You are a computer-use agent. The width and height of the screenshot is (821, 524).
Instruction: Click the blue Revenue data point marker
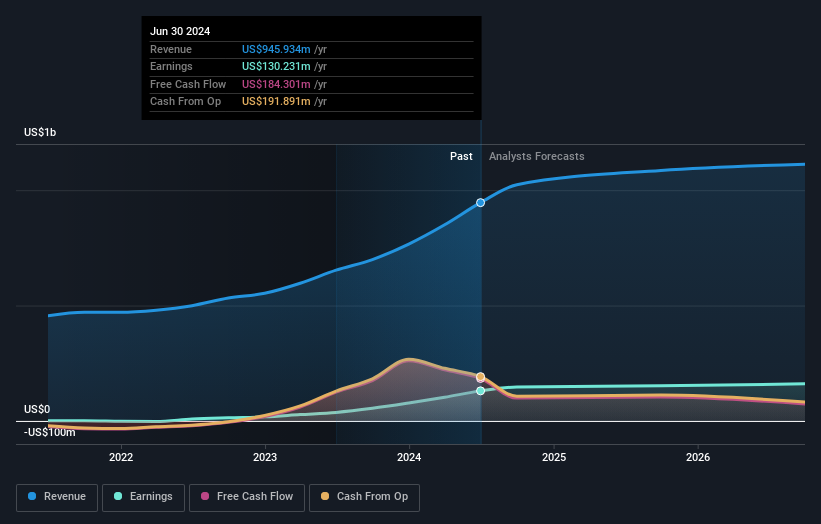click(x=480, y=203)
